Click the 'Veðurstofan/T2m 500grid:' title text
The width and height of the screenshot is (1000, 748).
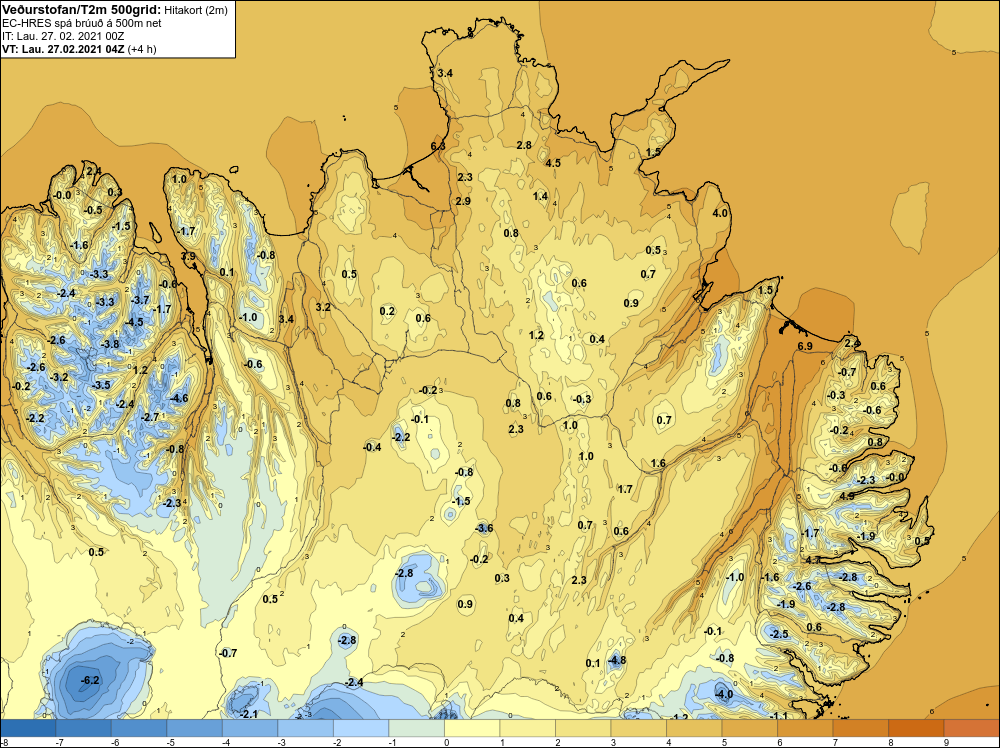pos(82,10)
